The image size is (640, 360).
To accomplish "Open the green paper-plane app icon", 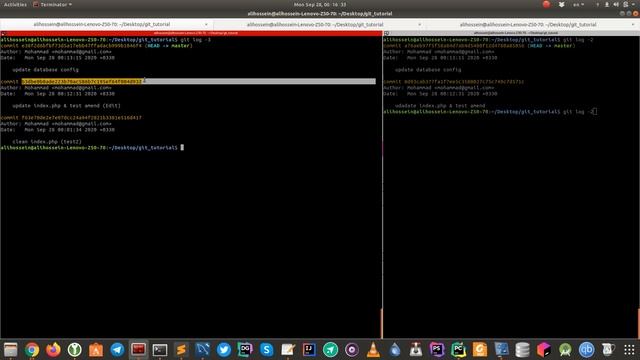I will tap(331, 349).
